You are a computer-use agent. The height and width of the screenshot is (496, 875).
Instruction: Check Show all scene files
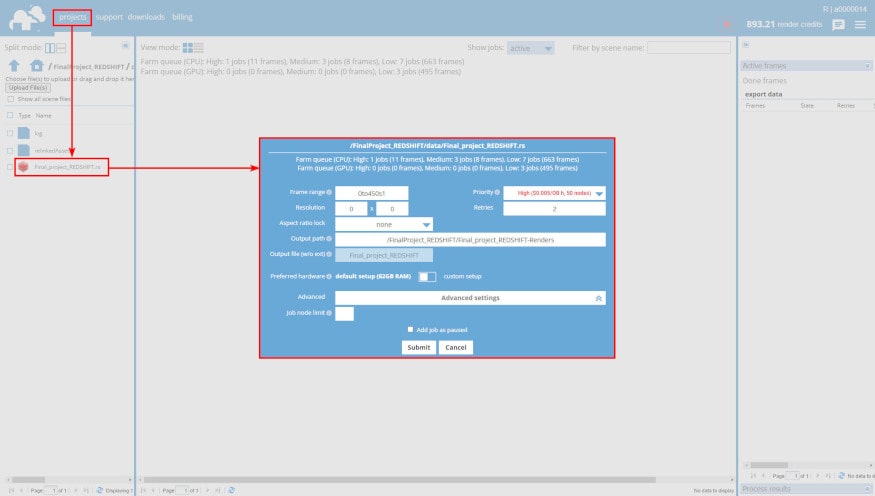click(10, 99)
